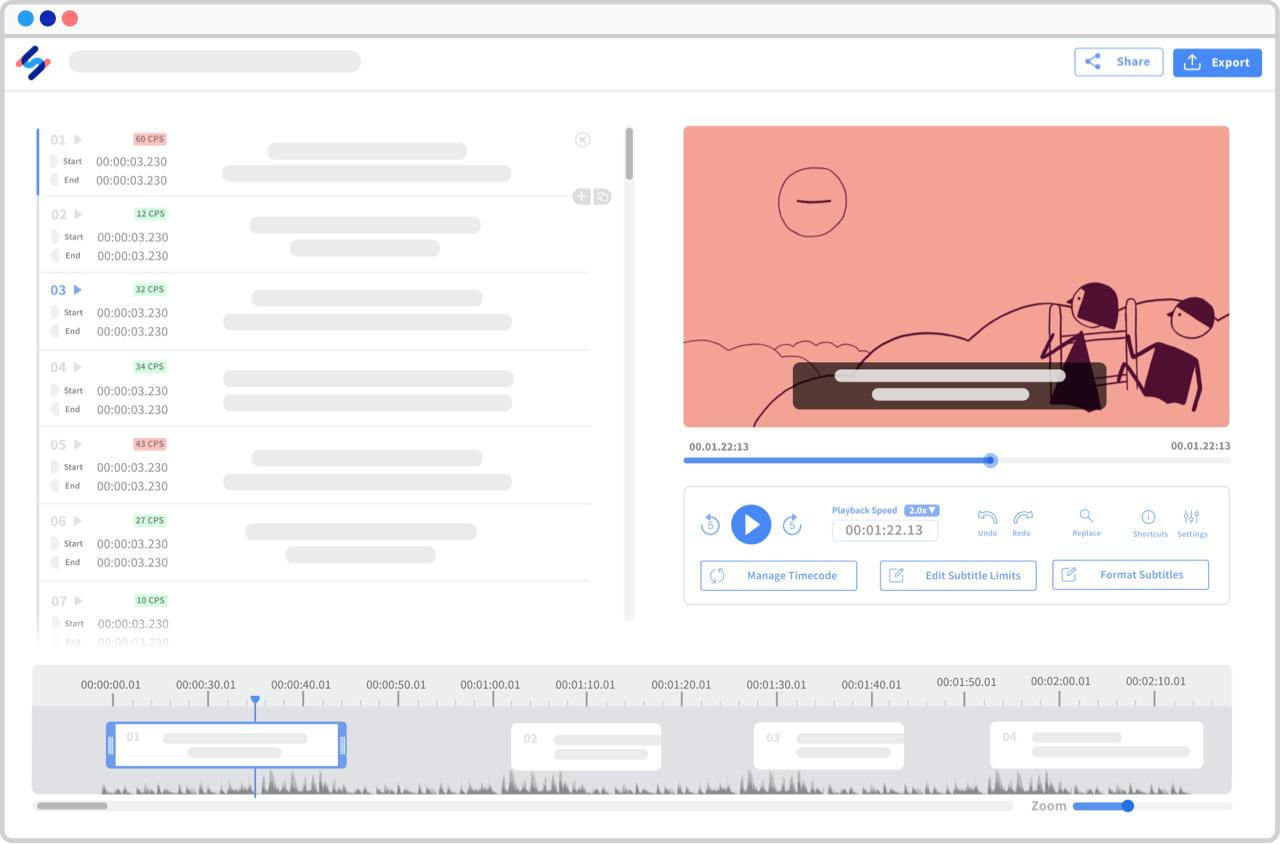Play subtitle 03 preview arrow
This screenshot has height=844, width=1280.
tap(78, 290)
